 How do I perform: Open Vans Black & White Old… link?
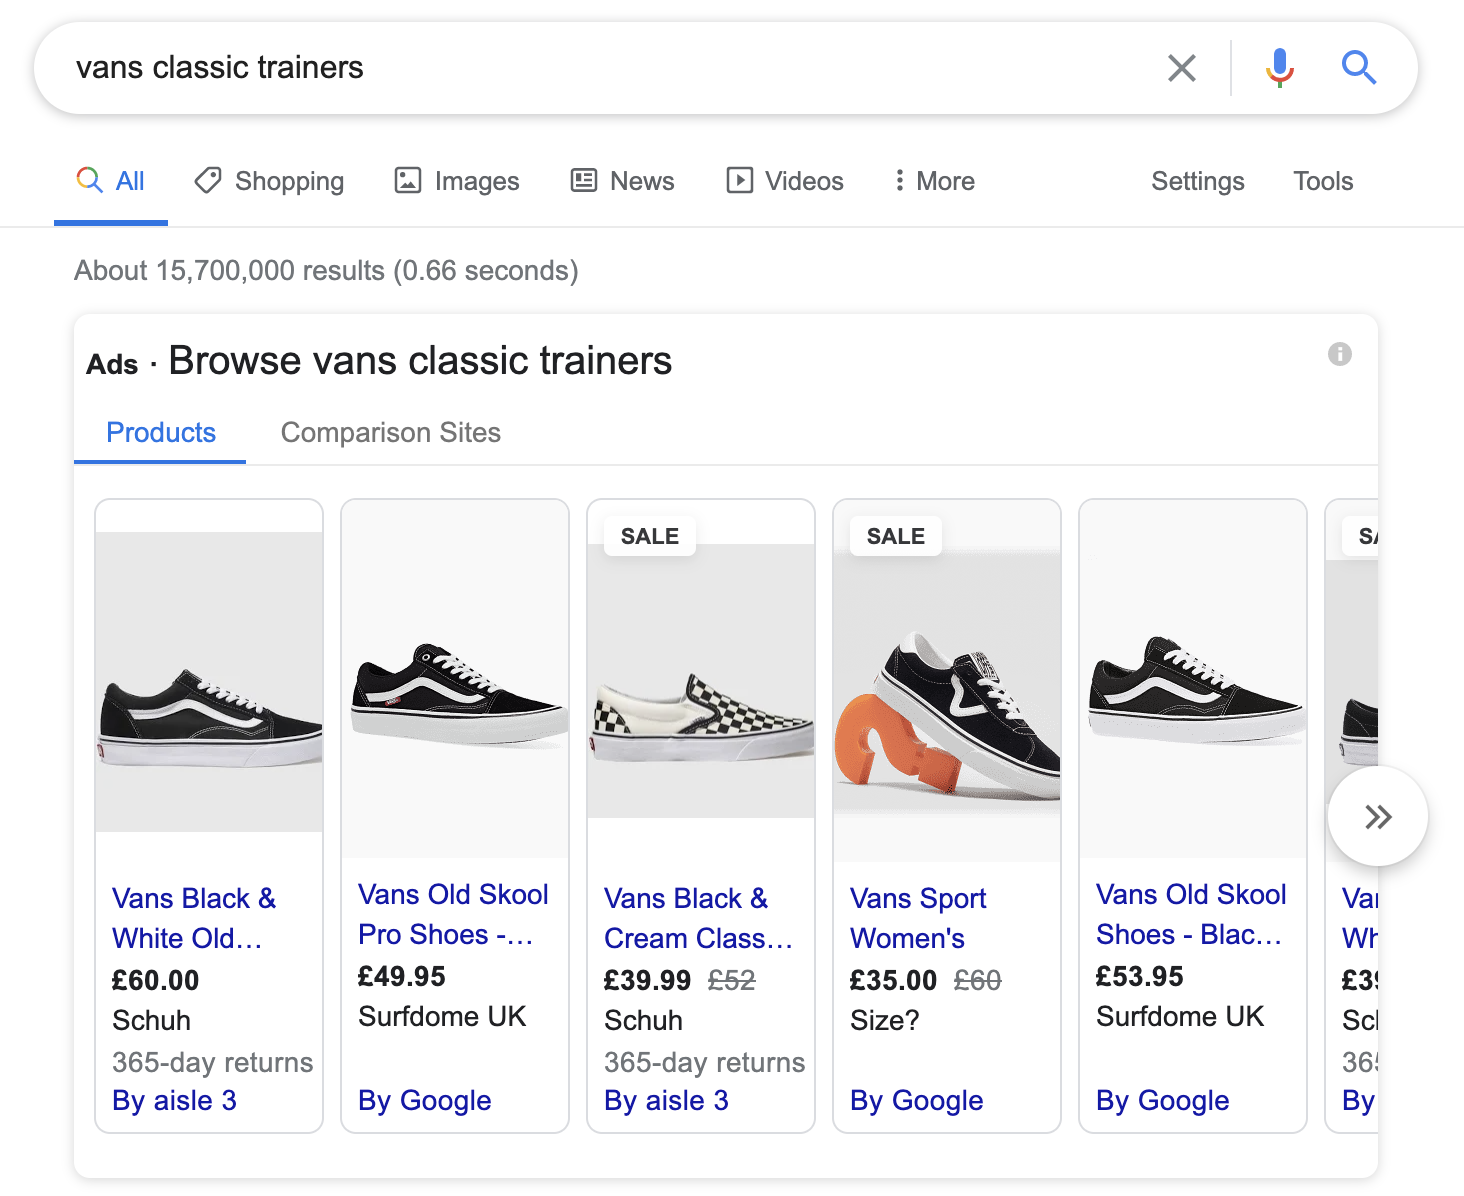point(194,918)
